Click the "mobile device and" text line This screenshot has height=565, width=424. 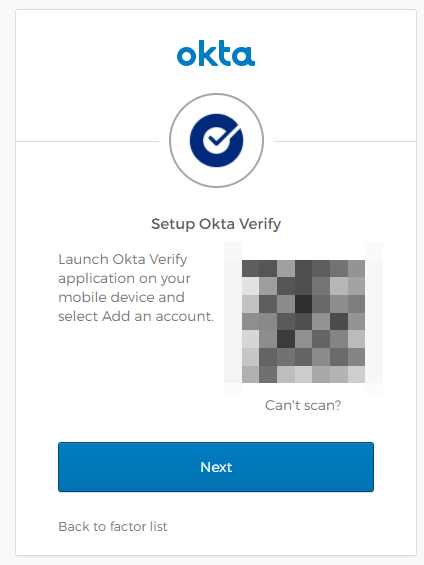pos(121,297)
